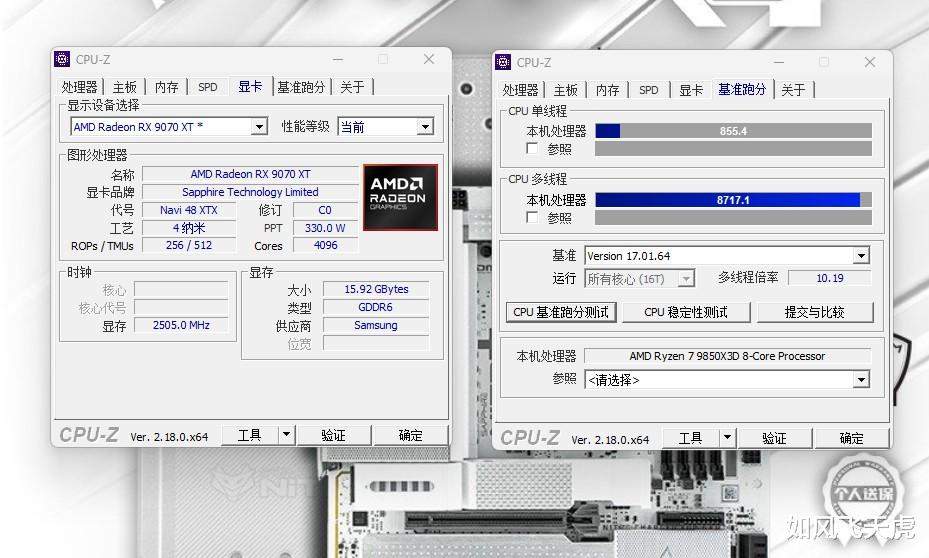Click ROPs / TMUs value 256 / 512
The height and width of the screenshot is (558, 929).
click(189, 245)
